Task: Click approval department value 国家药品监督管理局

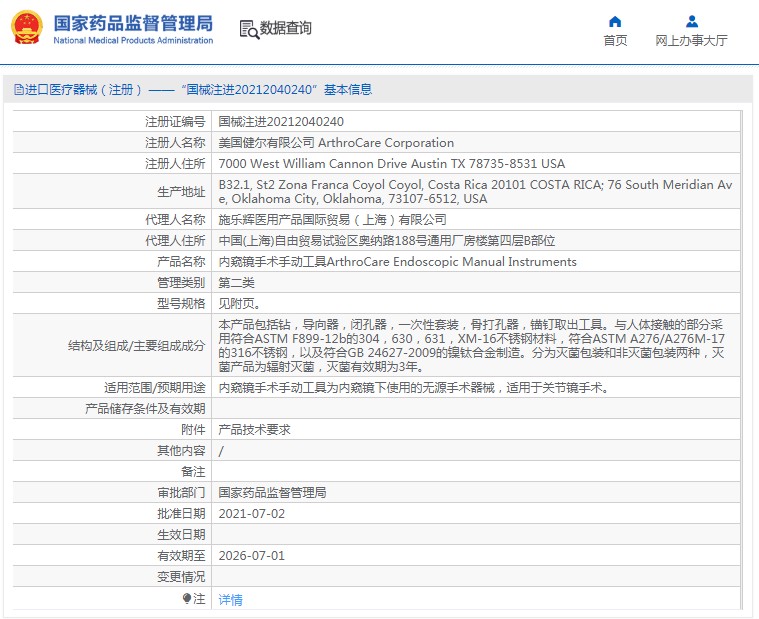Action: point(272,493)
